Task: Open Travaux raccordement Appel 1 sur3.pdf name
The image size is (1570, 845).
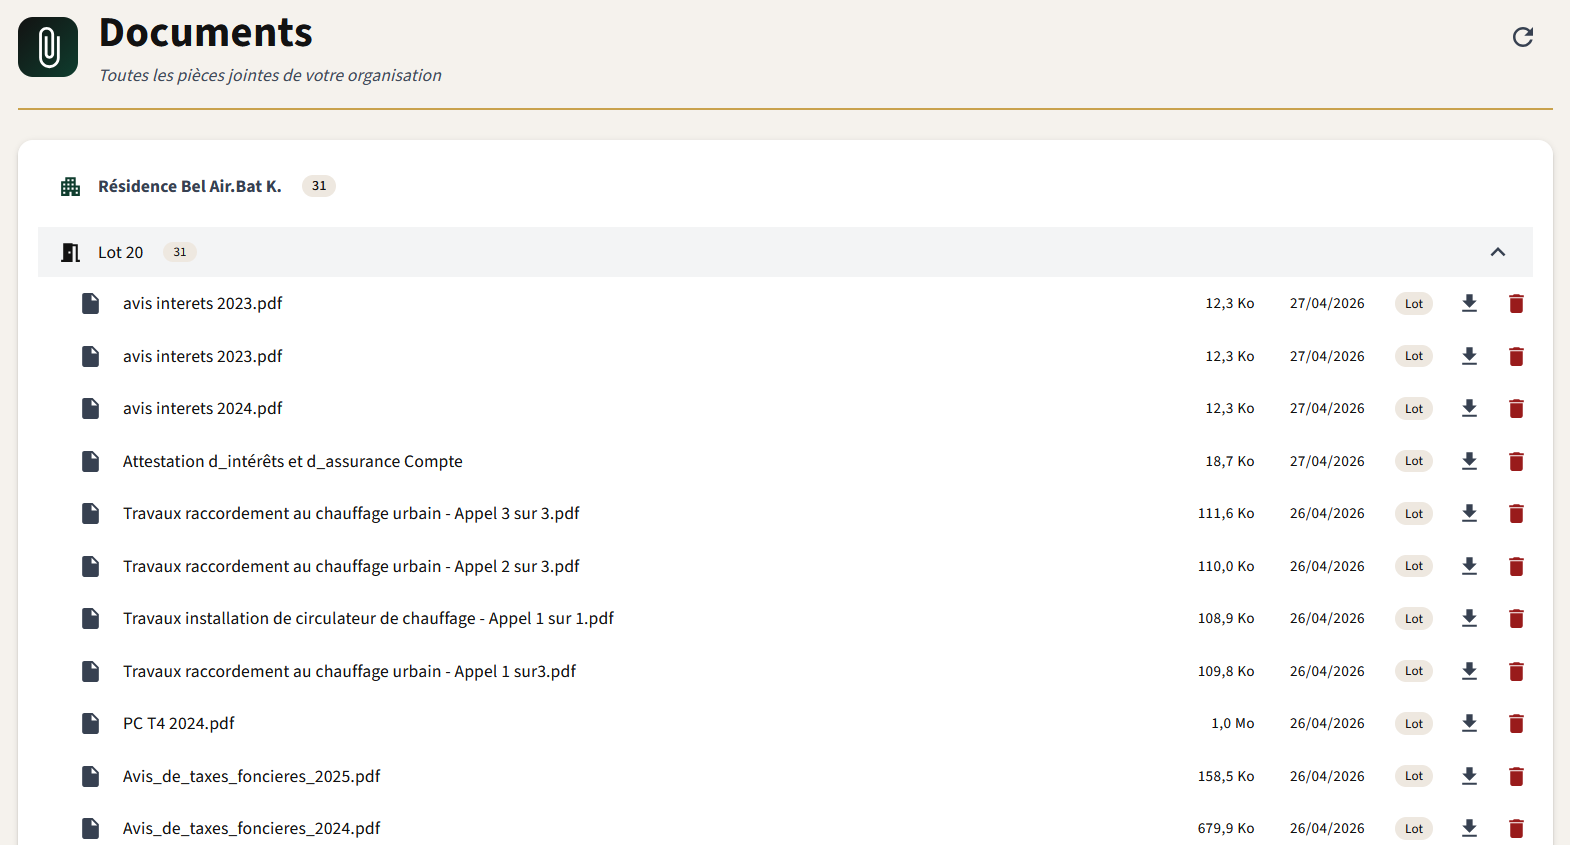Action: coord(349,671)
